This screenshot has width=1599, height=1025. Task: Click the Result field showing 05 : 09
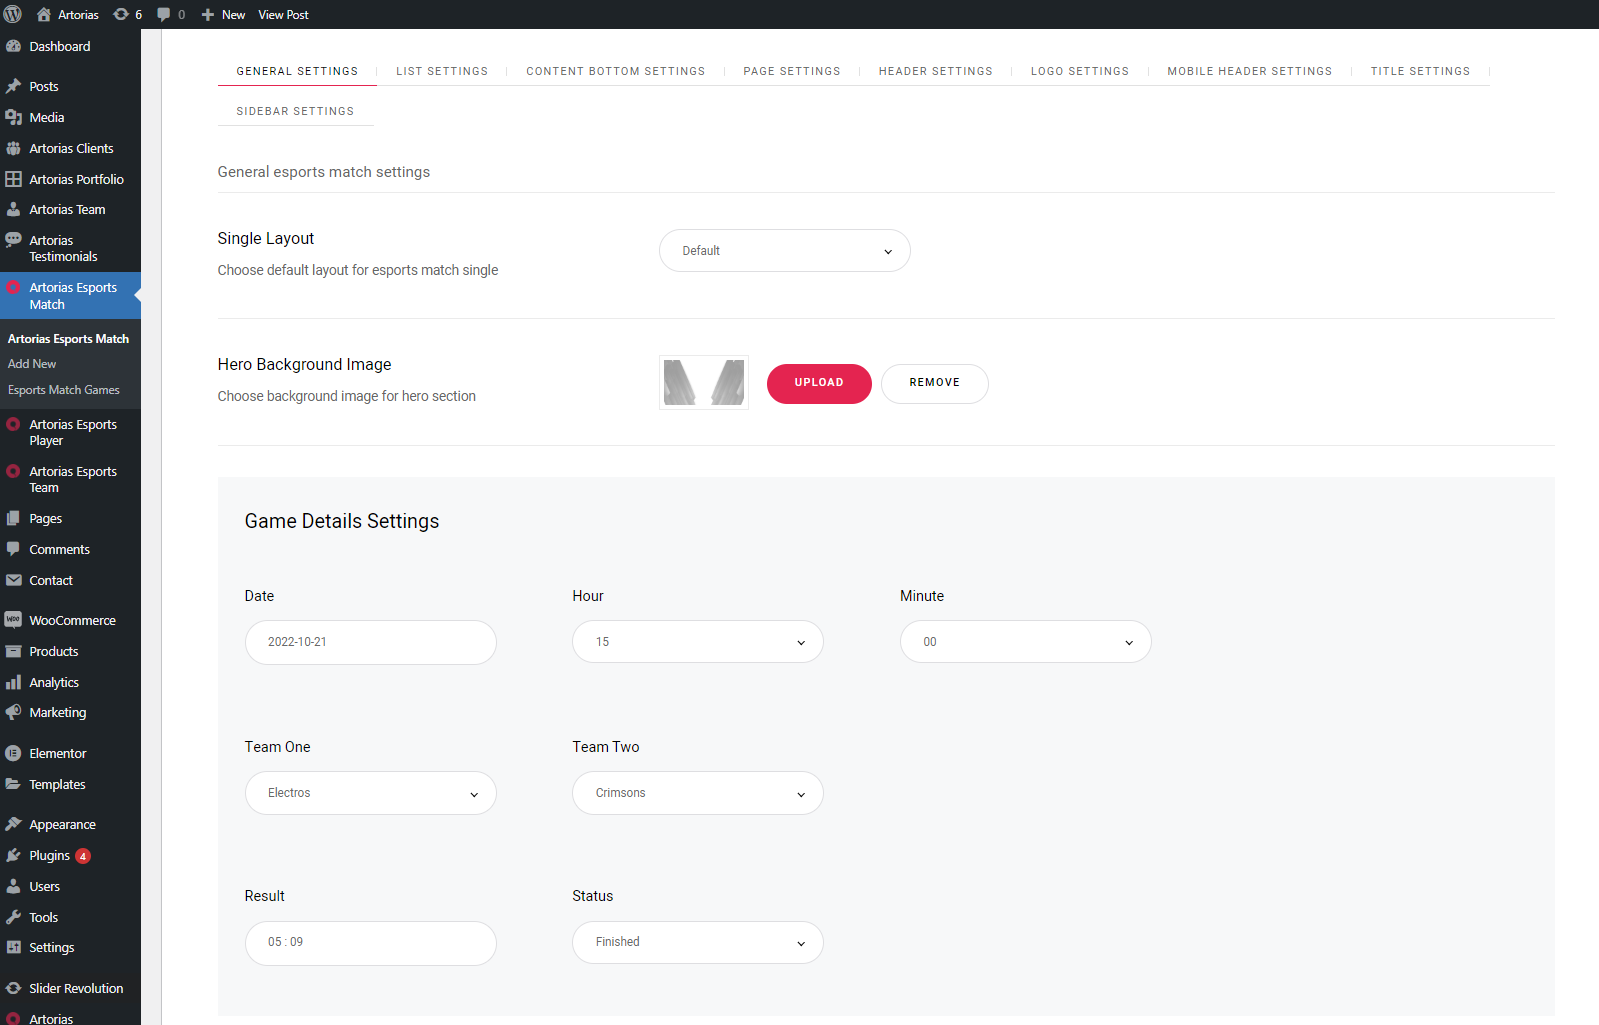371,943
